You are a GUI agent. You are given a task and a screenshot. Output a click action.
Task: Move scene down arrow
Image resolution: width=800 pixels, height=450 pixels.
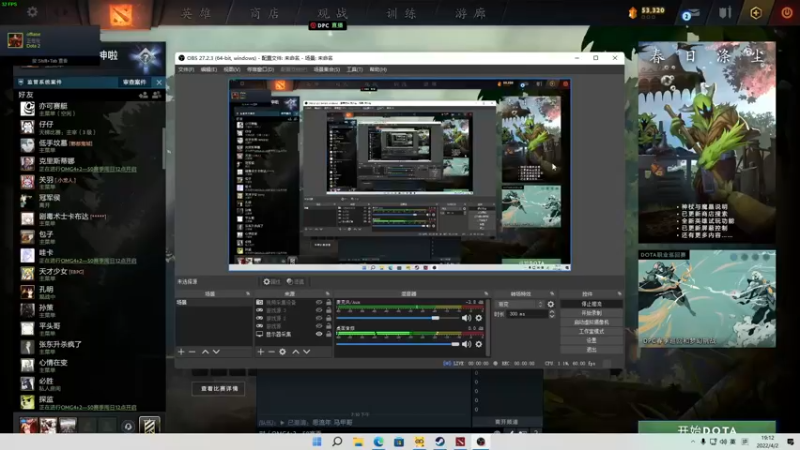pyautogui.click(x=216, y=352)
